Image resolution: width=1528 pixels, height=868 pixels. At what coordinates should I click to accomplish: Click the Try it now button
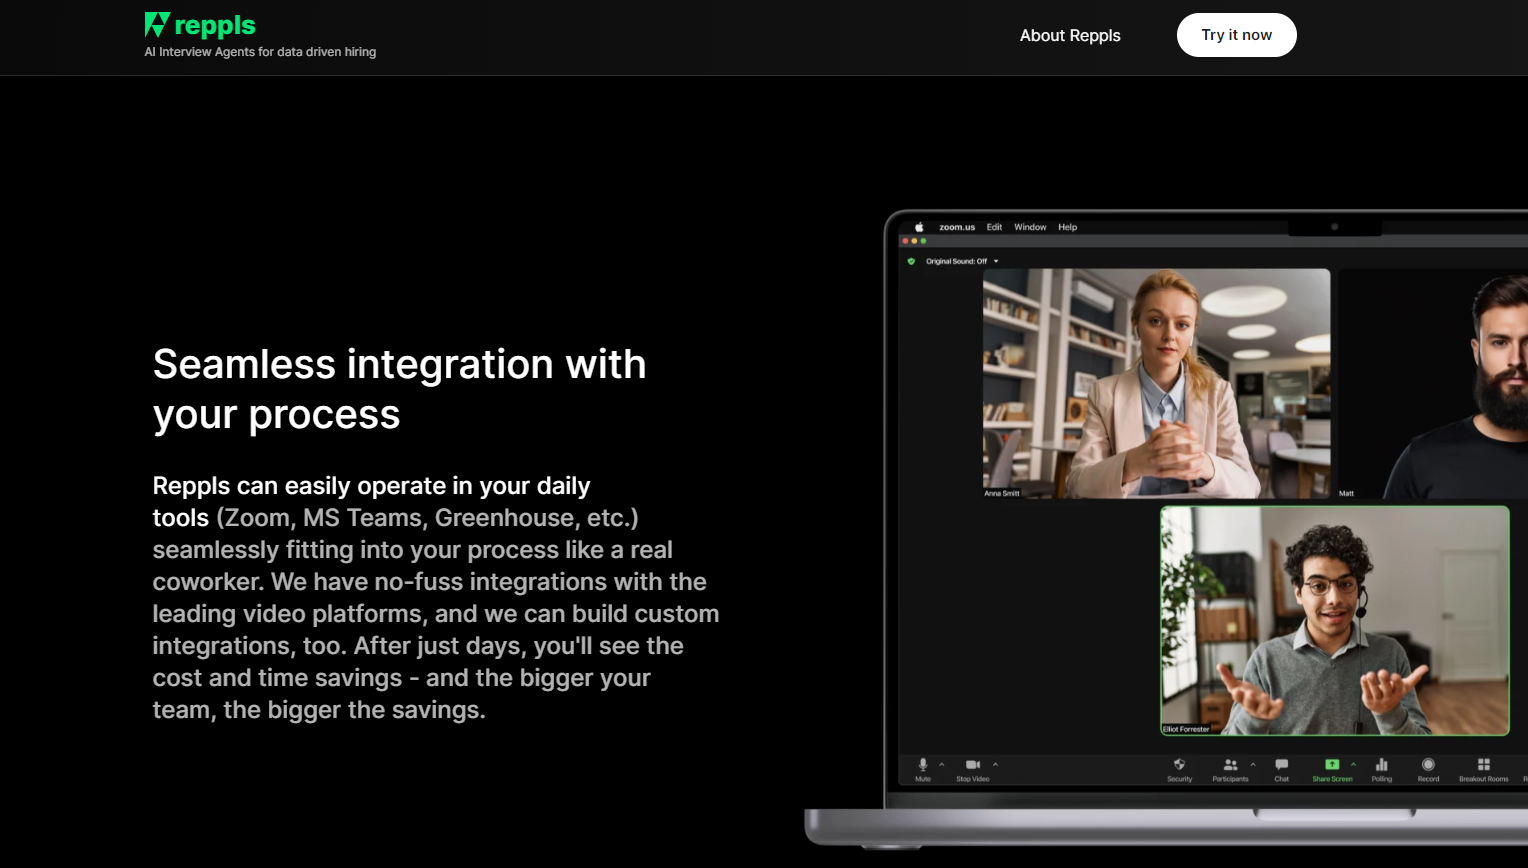coord(1236,35)
